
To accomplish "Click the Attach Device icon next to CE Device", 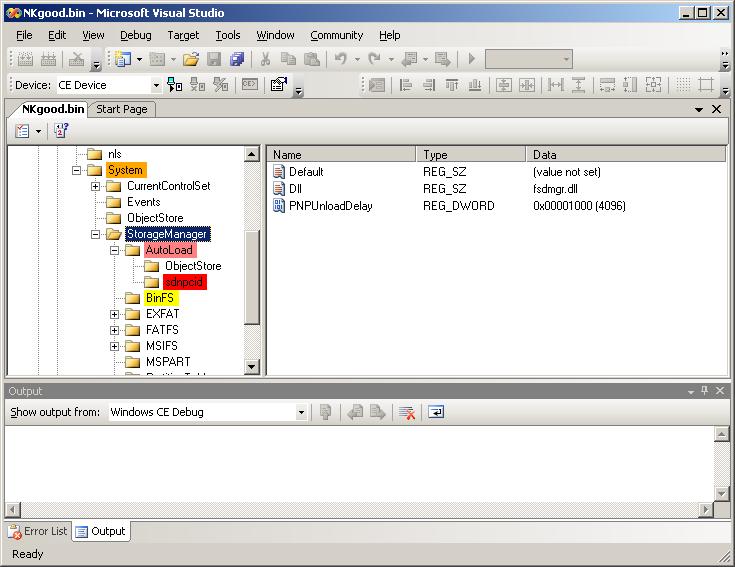I will click(x=175, y=85).
